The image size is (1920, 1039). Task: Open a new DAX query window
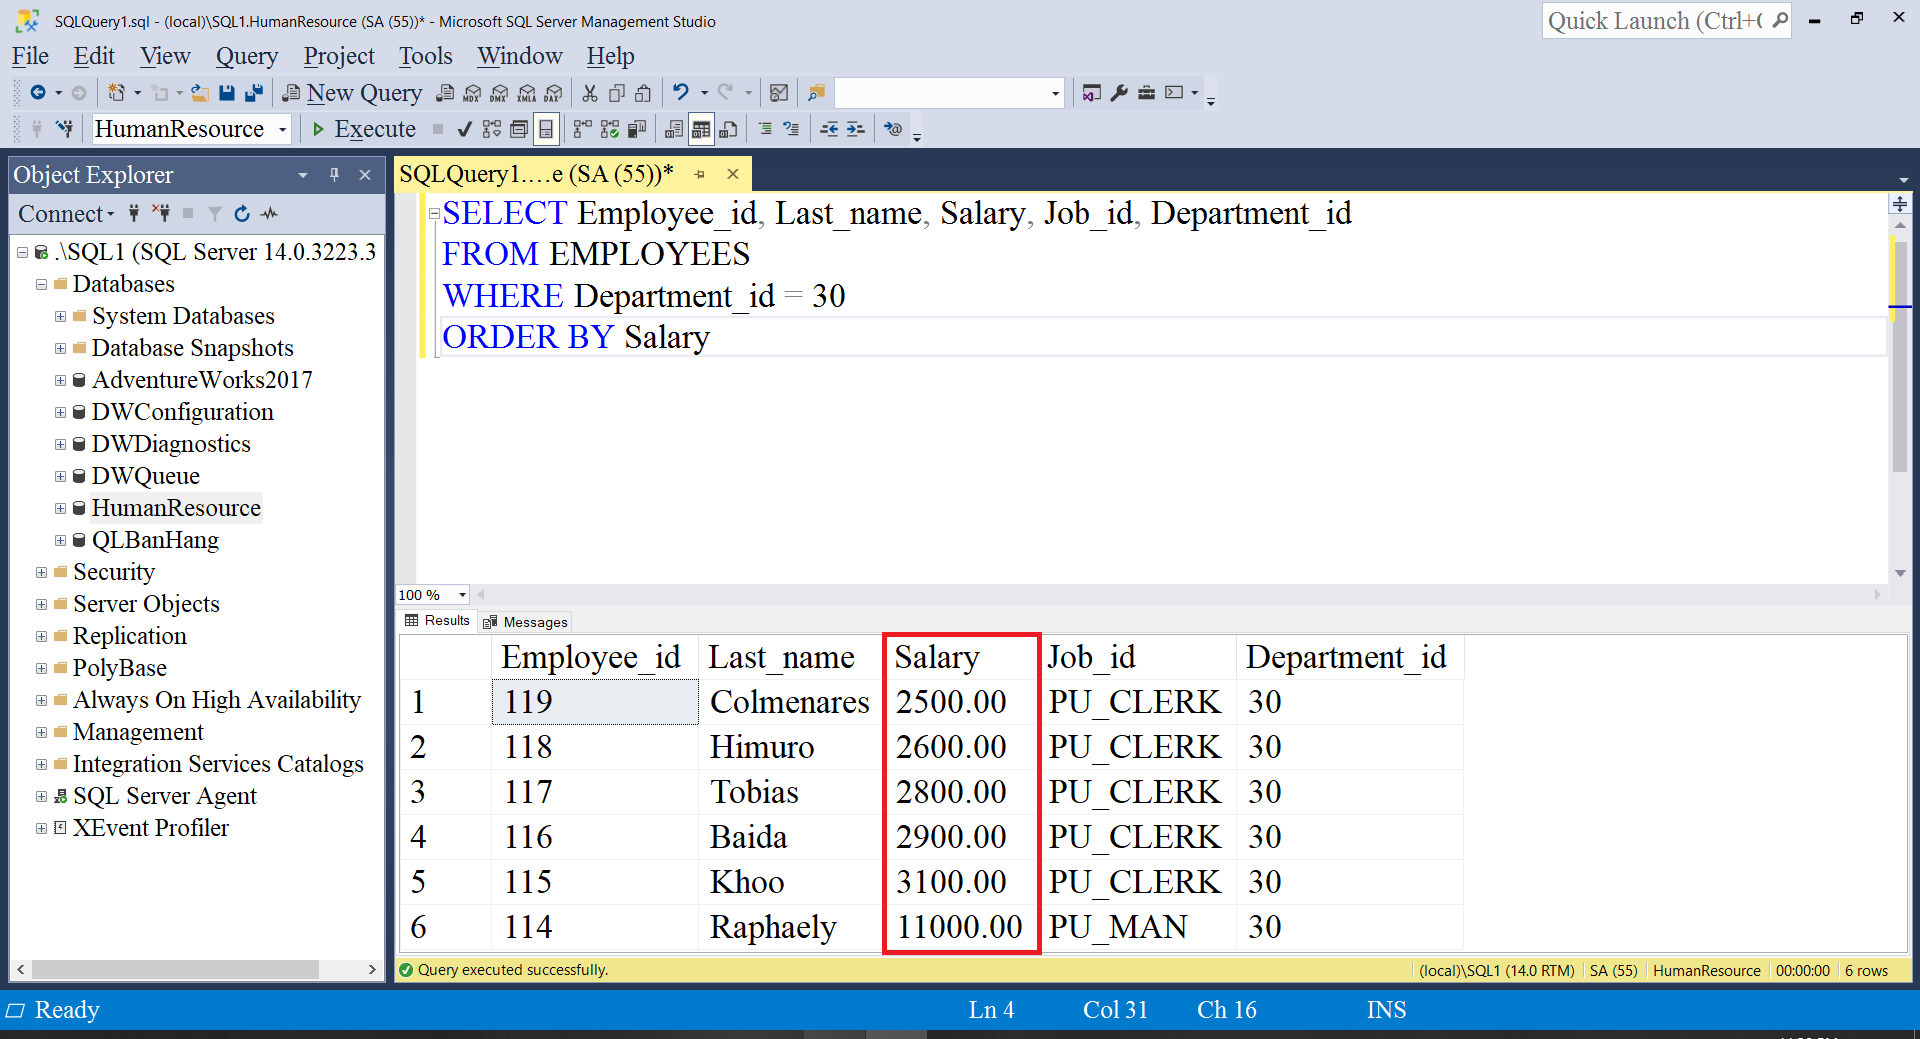553,92
